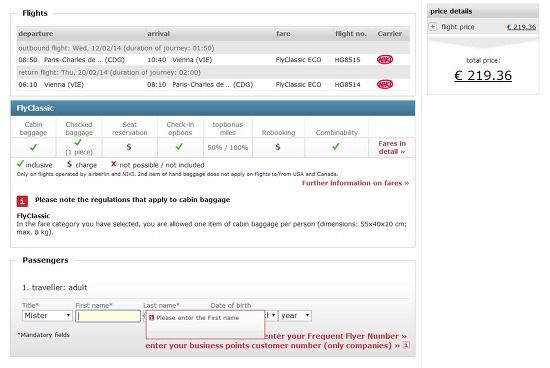The height and width of the screenshot is (368, 550).
Task: Click the Cabin baggage checkmark icon
Action: (33, 147)
